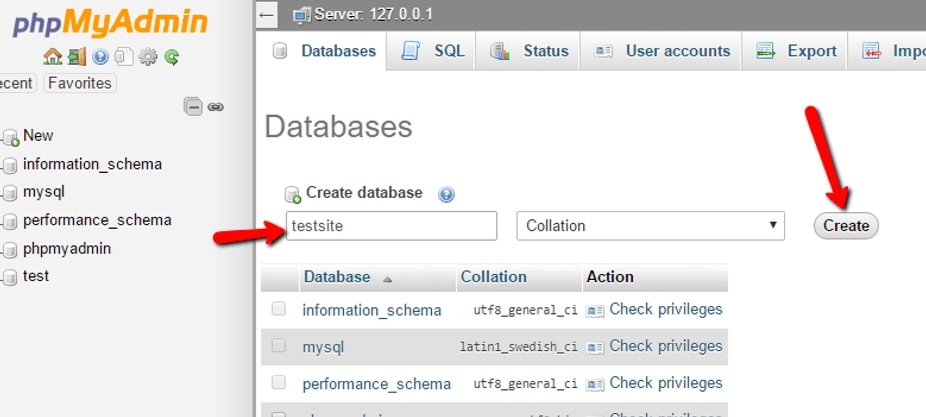The image size is (926, 417).
Task: Click latin1_swedish_ci collation of mysql
Action: (519, 347)
